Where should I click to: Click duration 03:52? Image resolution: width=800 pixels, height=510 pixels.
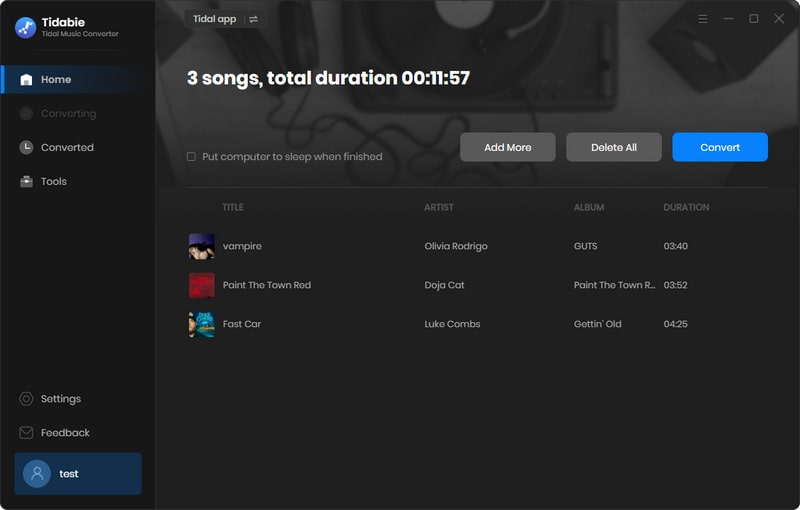[x=676, y=285]
